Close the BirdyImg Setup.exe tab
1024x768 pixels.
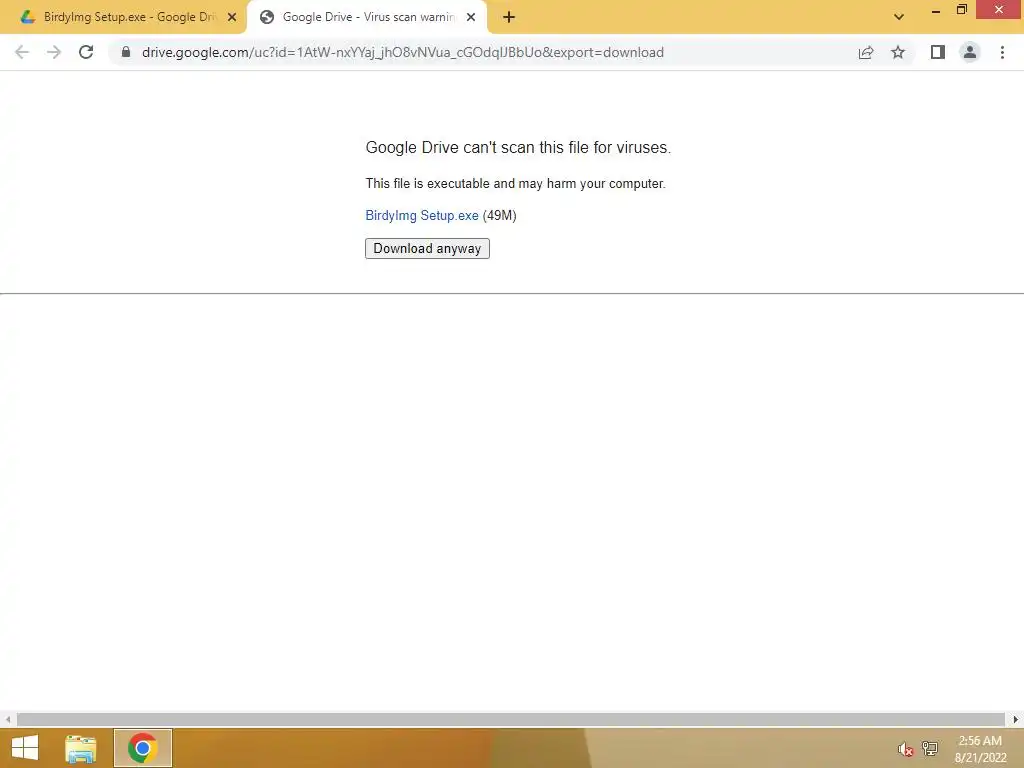[x=232, y=17]
